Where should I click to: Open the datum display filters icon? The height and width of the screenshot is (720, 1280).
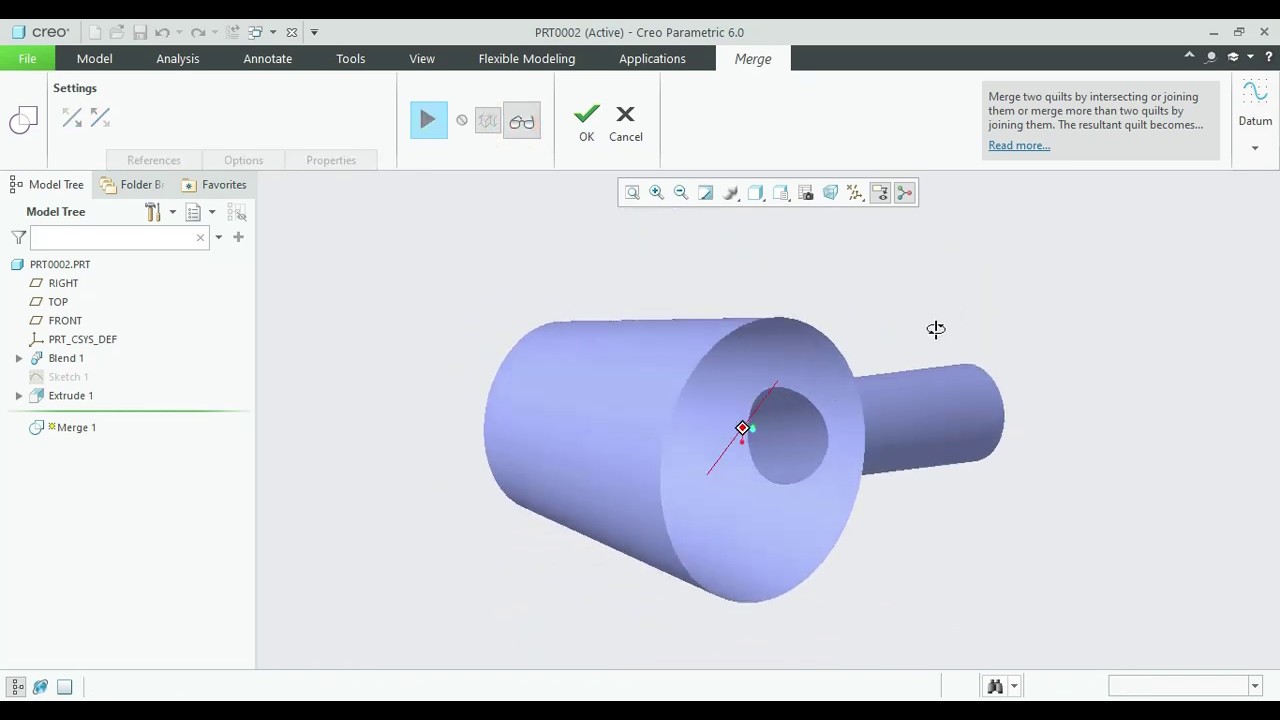(x=855, y=193)
